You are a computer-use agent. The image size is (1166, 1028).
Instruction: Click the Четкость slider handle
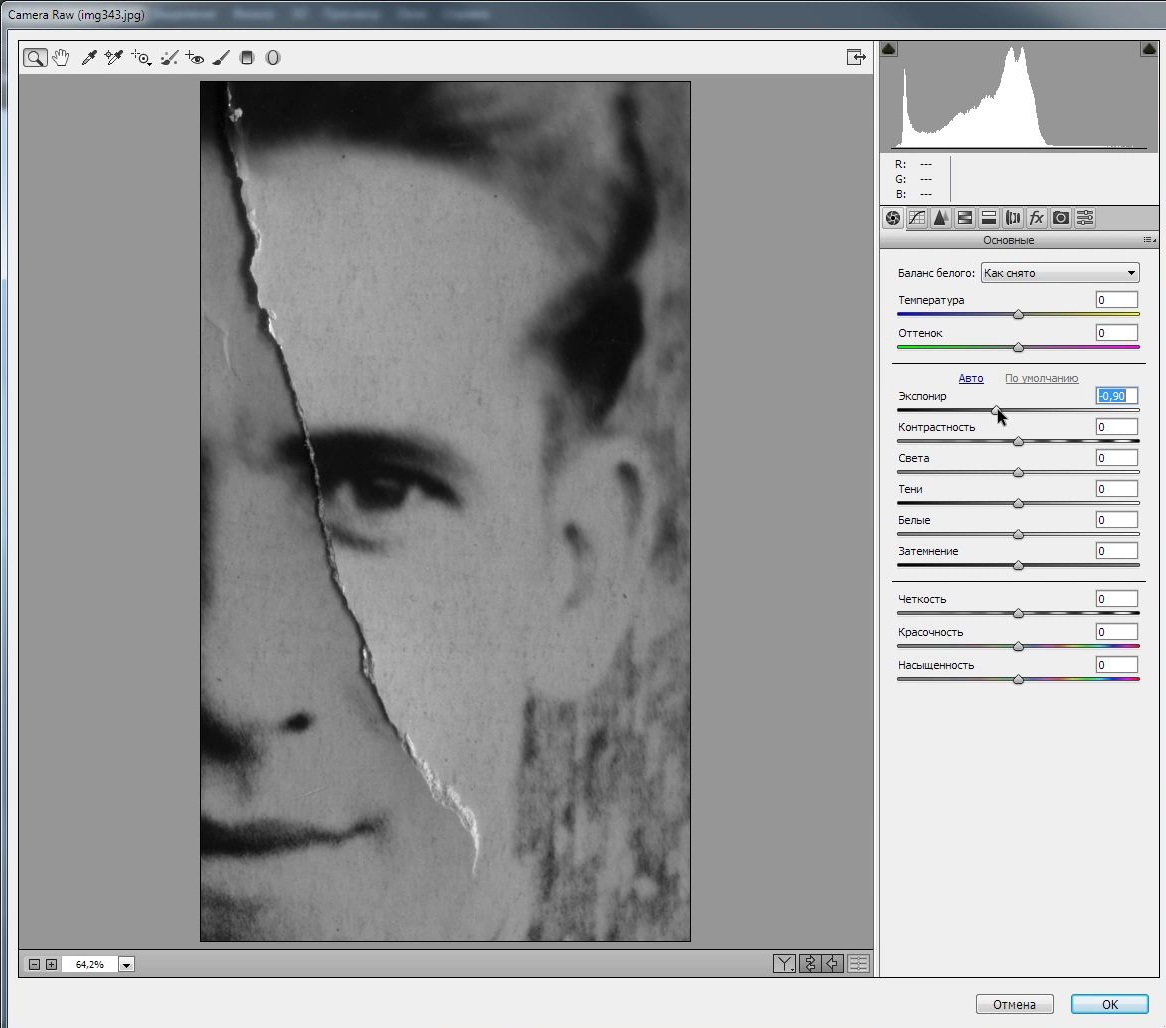point(1019,614)
